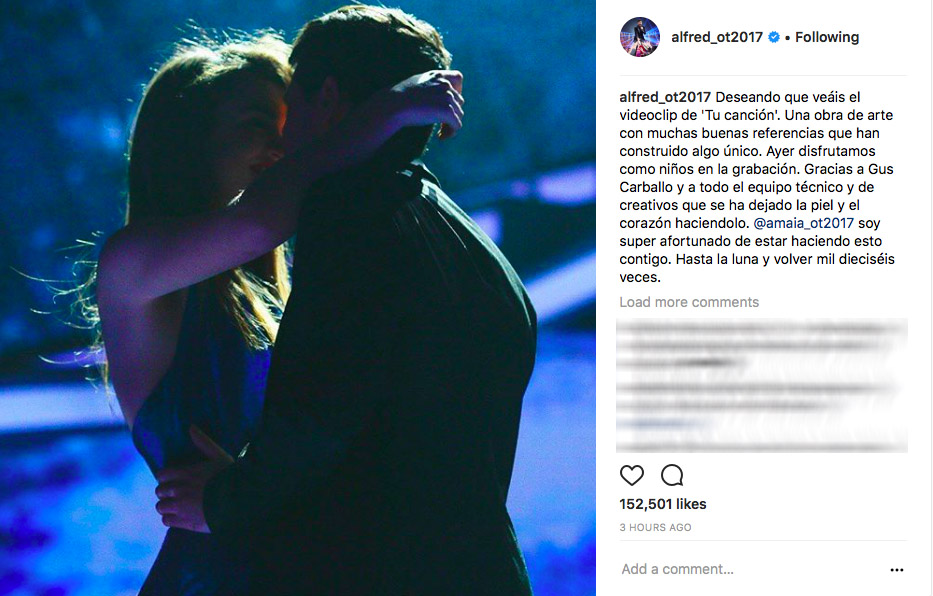Click the couple embracing photo
Screen dimensions: 933x596
click(298, 298)
